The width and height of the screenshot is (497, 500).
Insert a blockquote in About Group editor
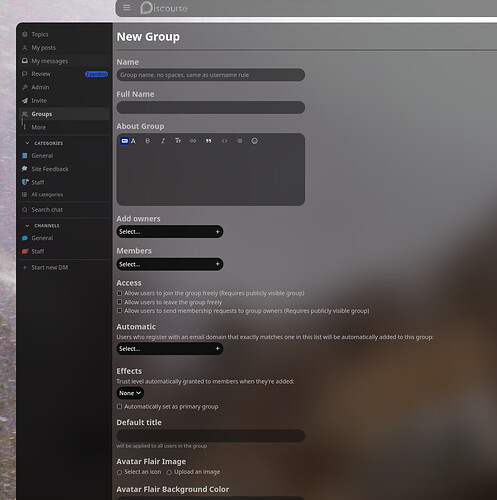point(208,141)
